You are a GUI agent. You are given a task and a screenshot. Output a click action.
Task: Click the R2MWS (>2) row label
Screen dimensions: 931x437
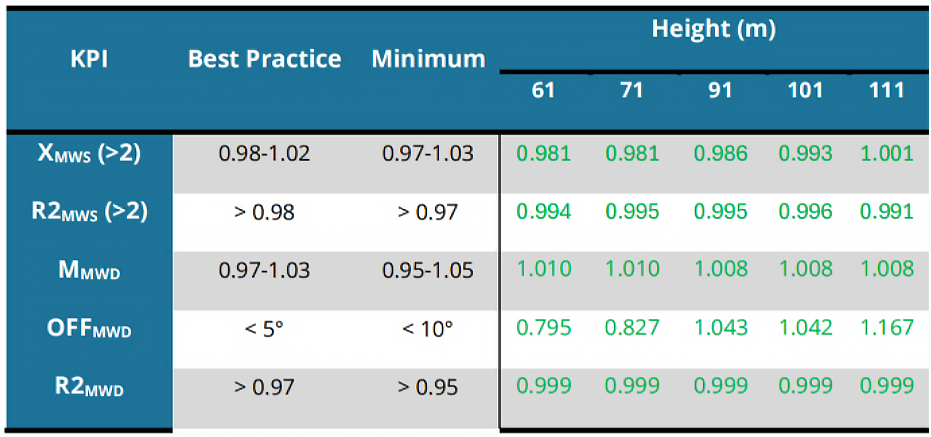(88, 213)
